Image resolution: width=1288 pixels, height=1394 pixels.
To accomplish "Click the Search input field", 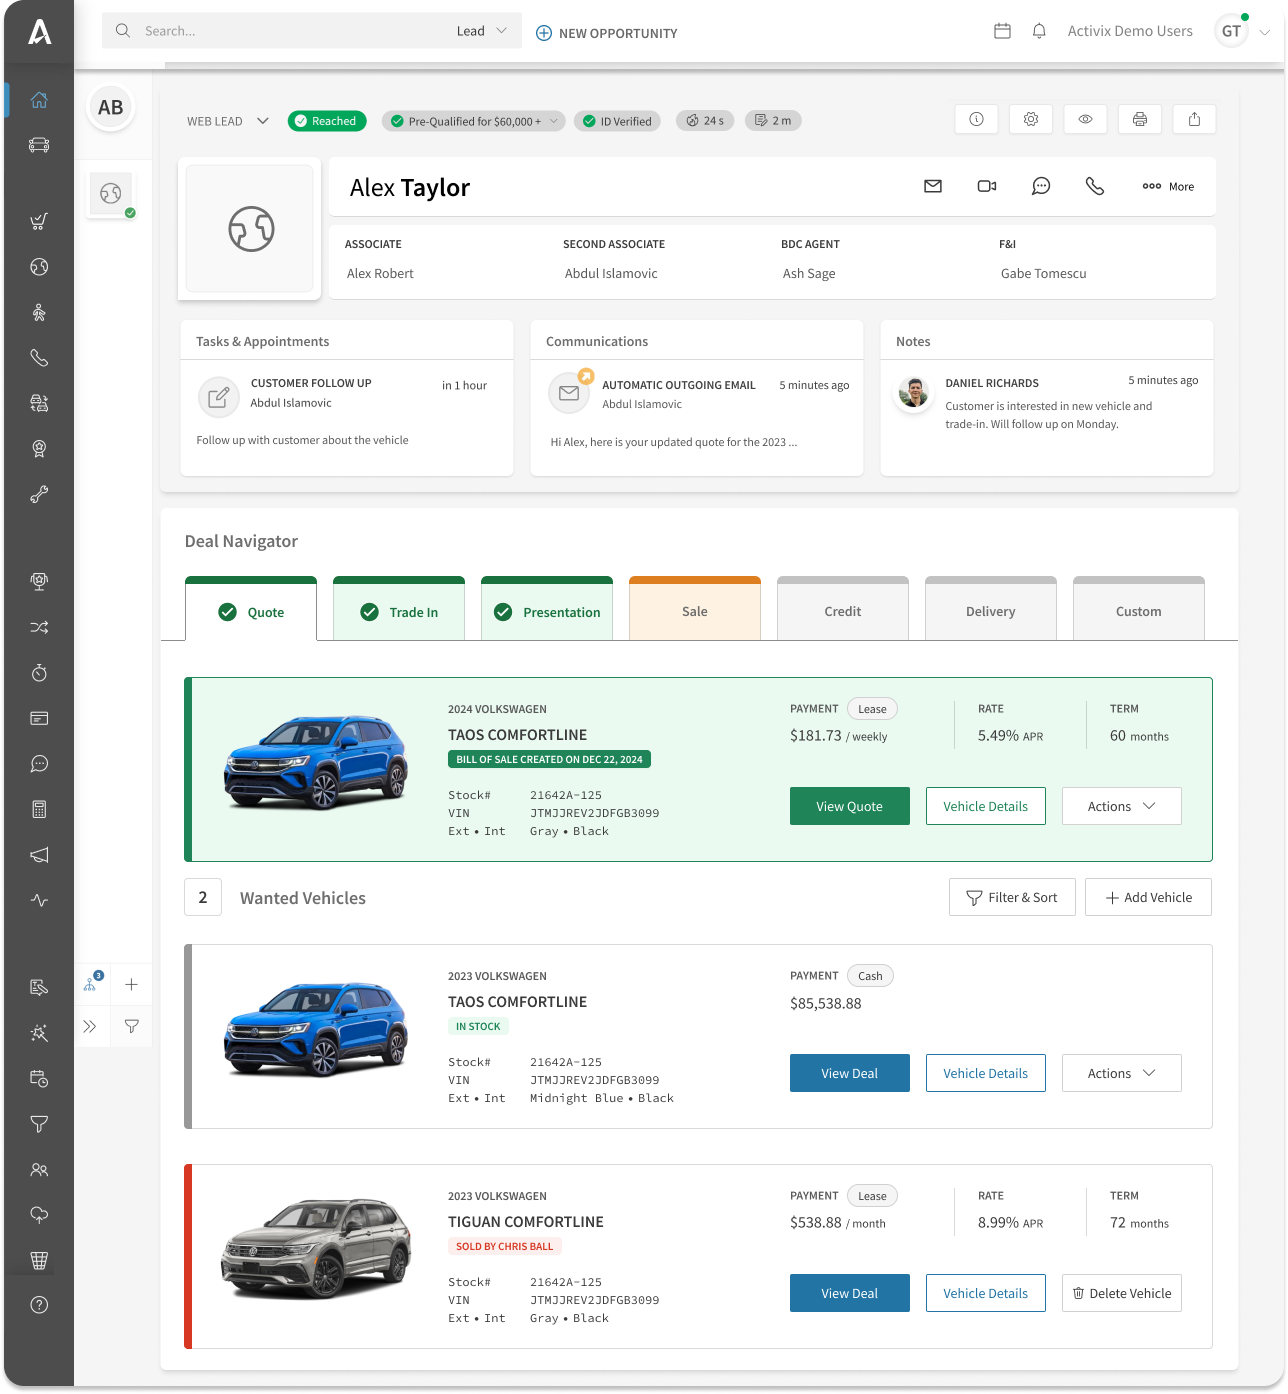I will point(290,31).
